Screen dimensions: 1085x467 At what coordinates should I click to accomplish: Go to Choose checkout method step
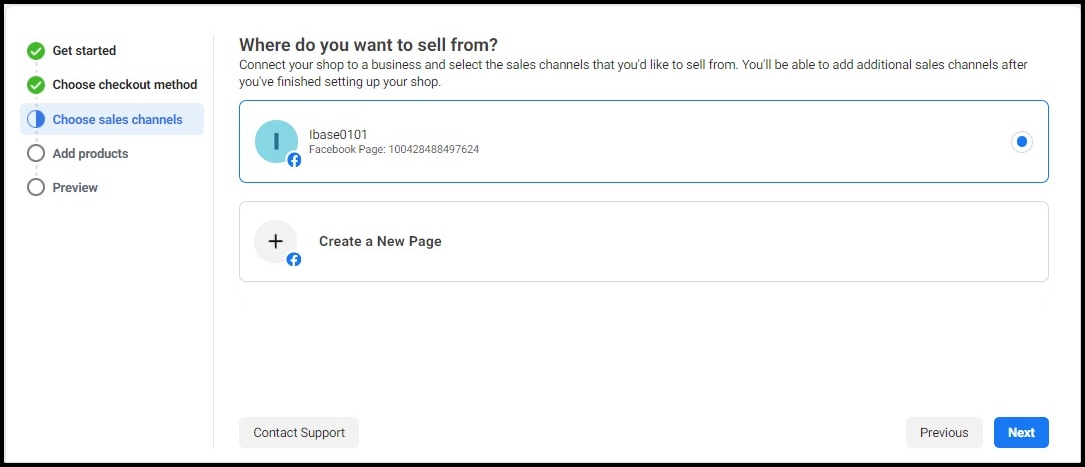(x=125, y=85)
